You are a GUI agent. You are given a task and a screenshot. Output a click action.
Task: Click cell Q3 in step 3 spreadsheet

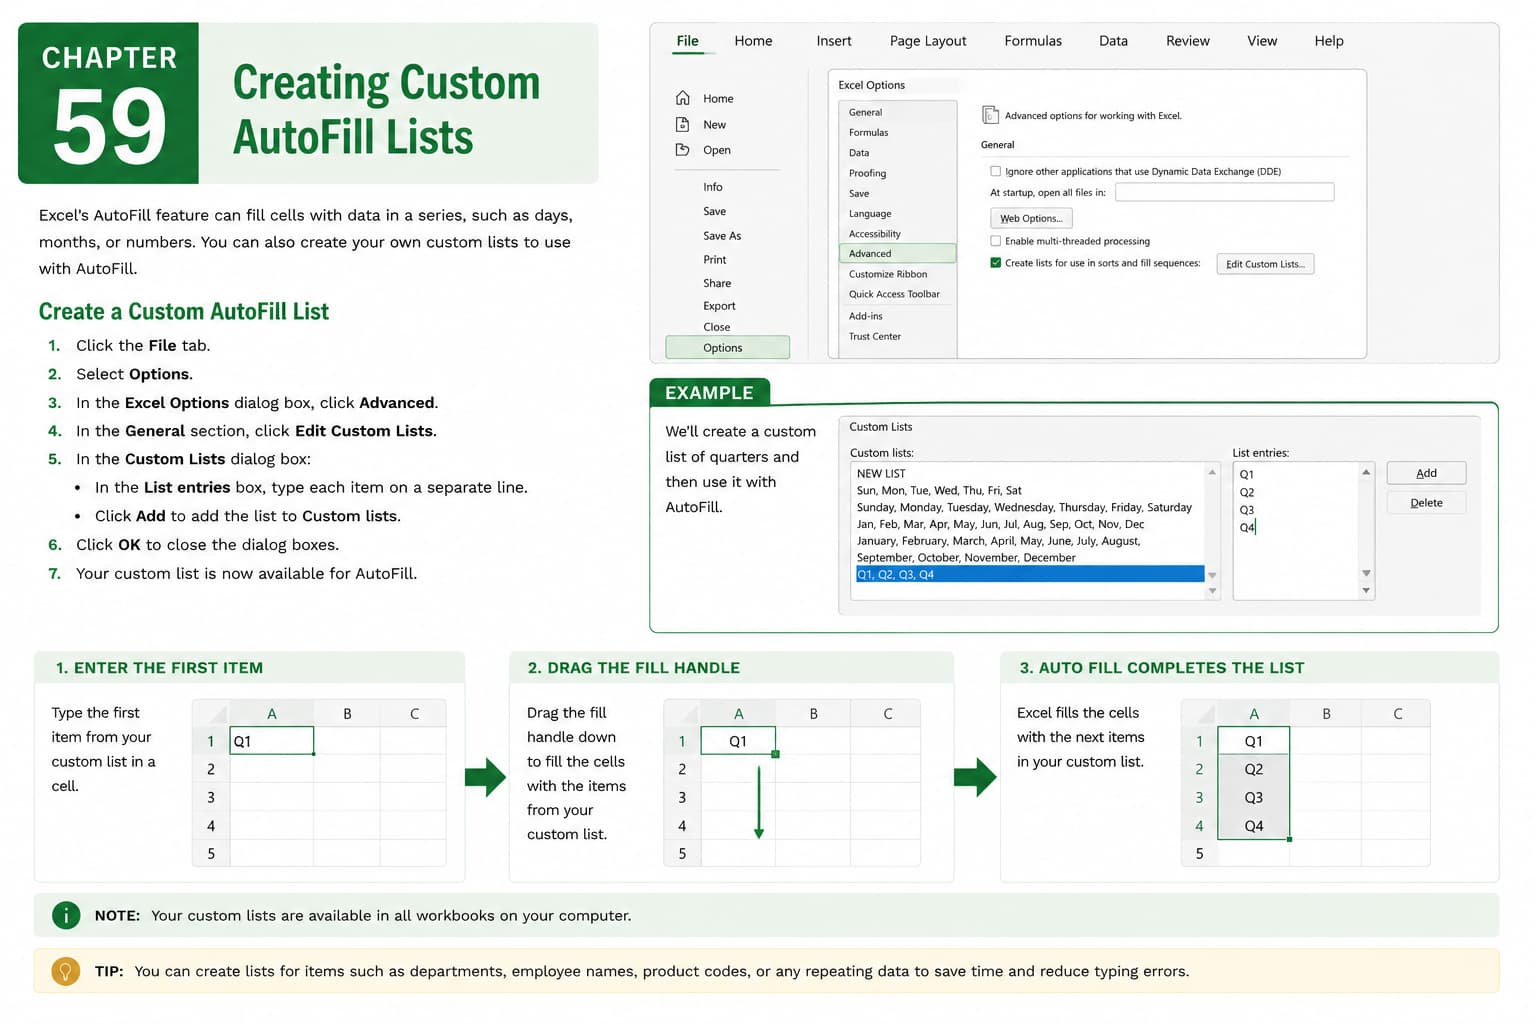tap(1254, 797)
